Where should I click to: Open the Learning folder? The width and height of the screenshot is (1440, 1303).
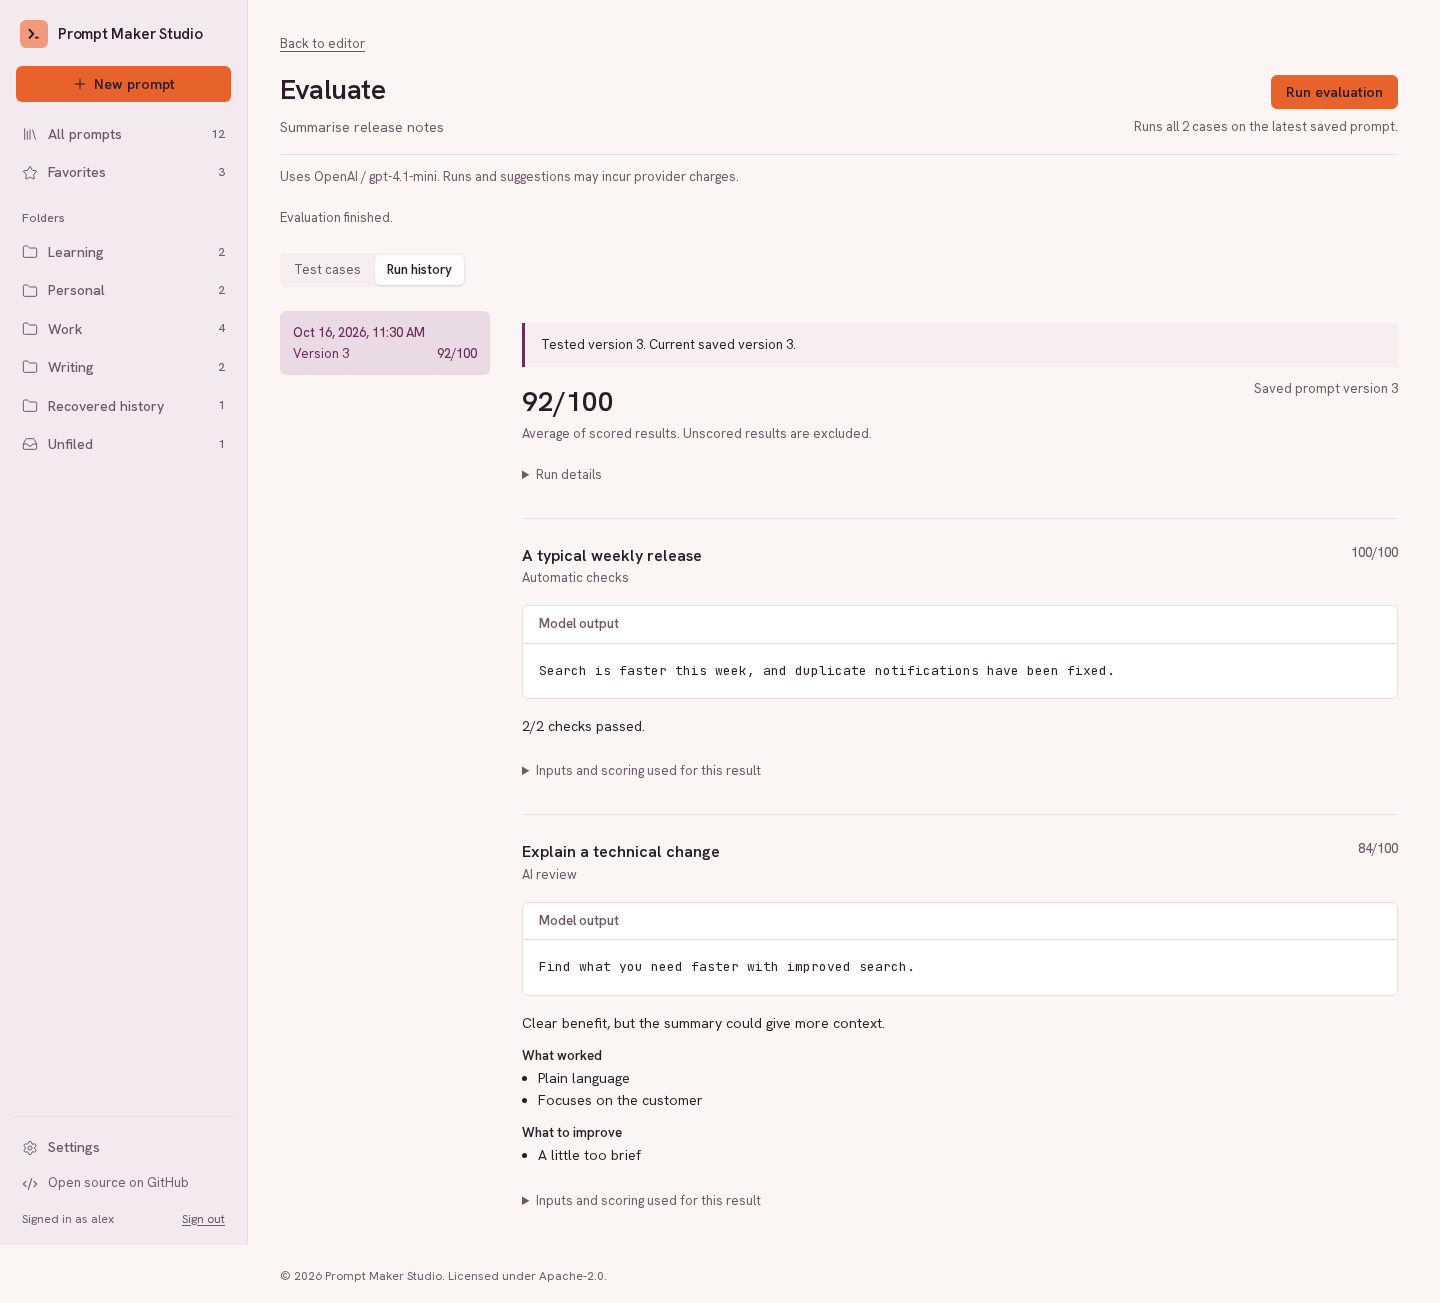point(123,252)
